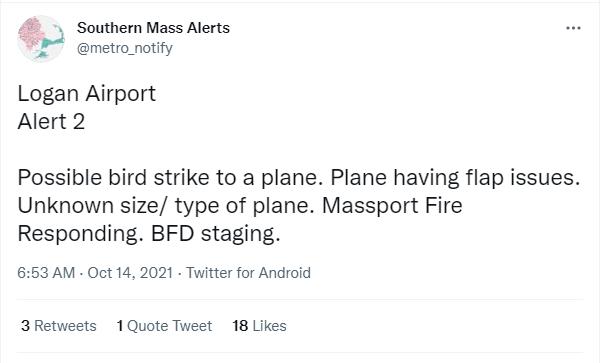Open the 6:53 AM timestamp link
The width and height of the screenshot is (601, 363).
46,273
